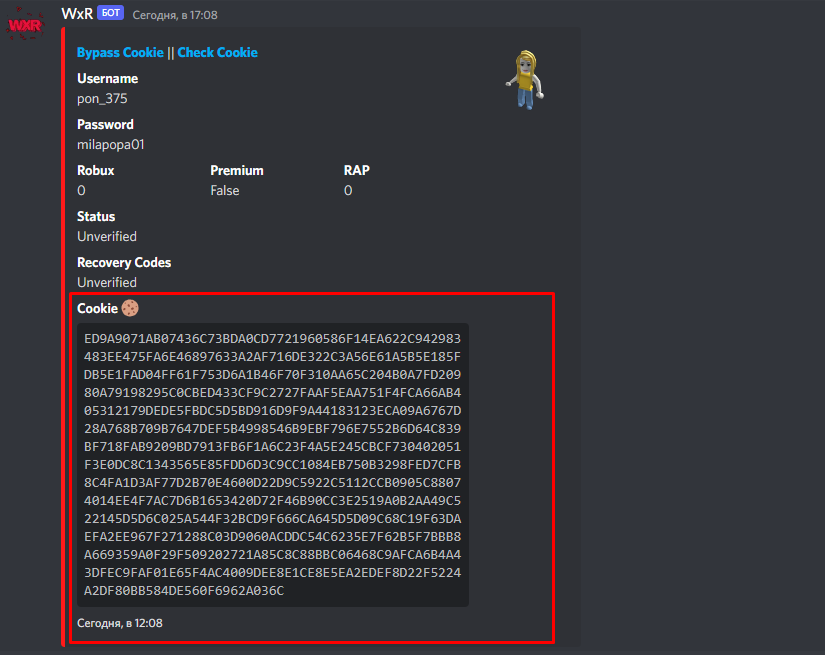
Task: Open the Check Cookie link
Action: click(217, 53)
